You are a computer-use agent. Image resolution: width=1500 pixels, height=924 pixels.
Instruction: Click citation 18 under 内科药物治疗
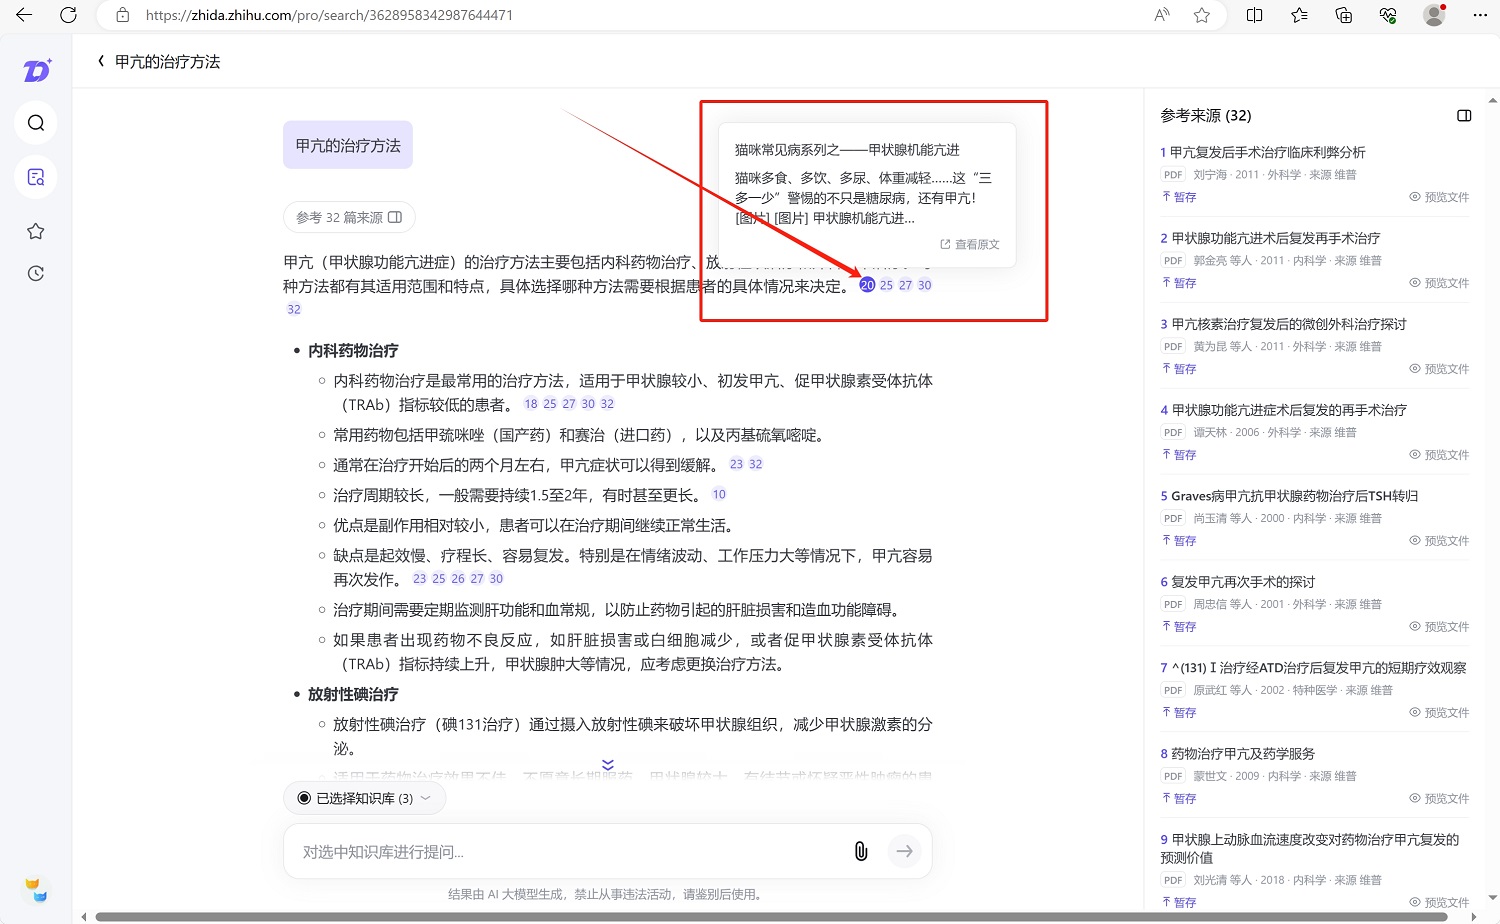coord(531,404)
